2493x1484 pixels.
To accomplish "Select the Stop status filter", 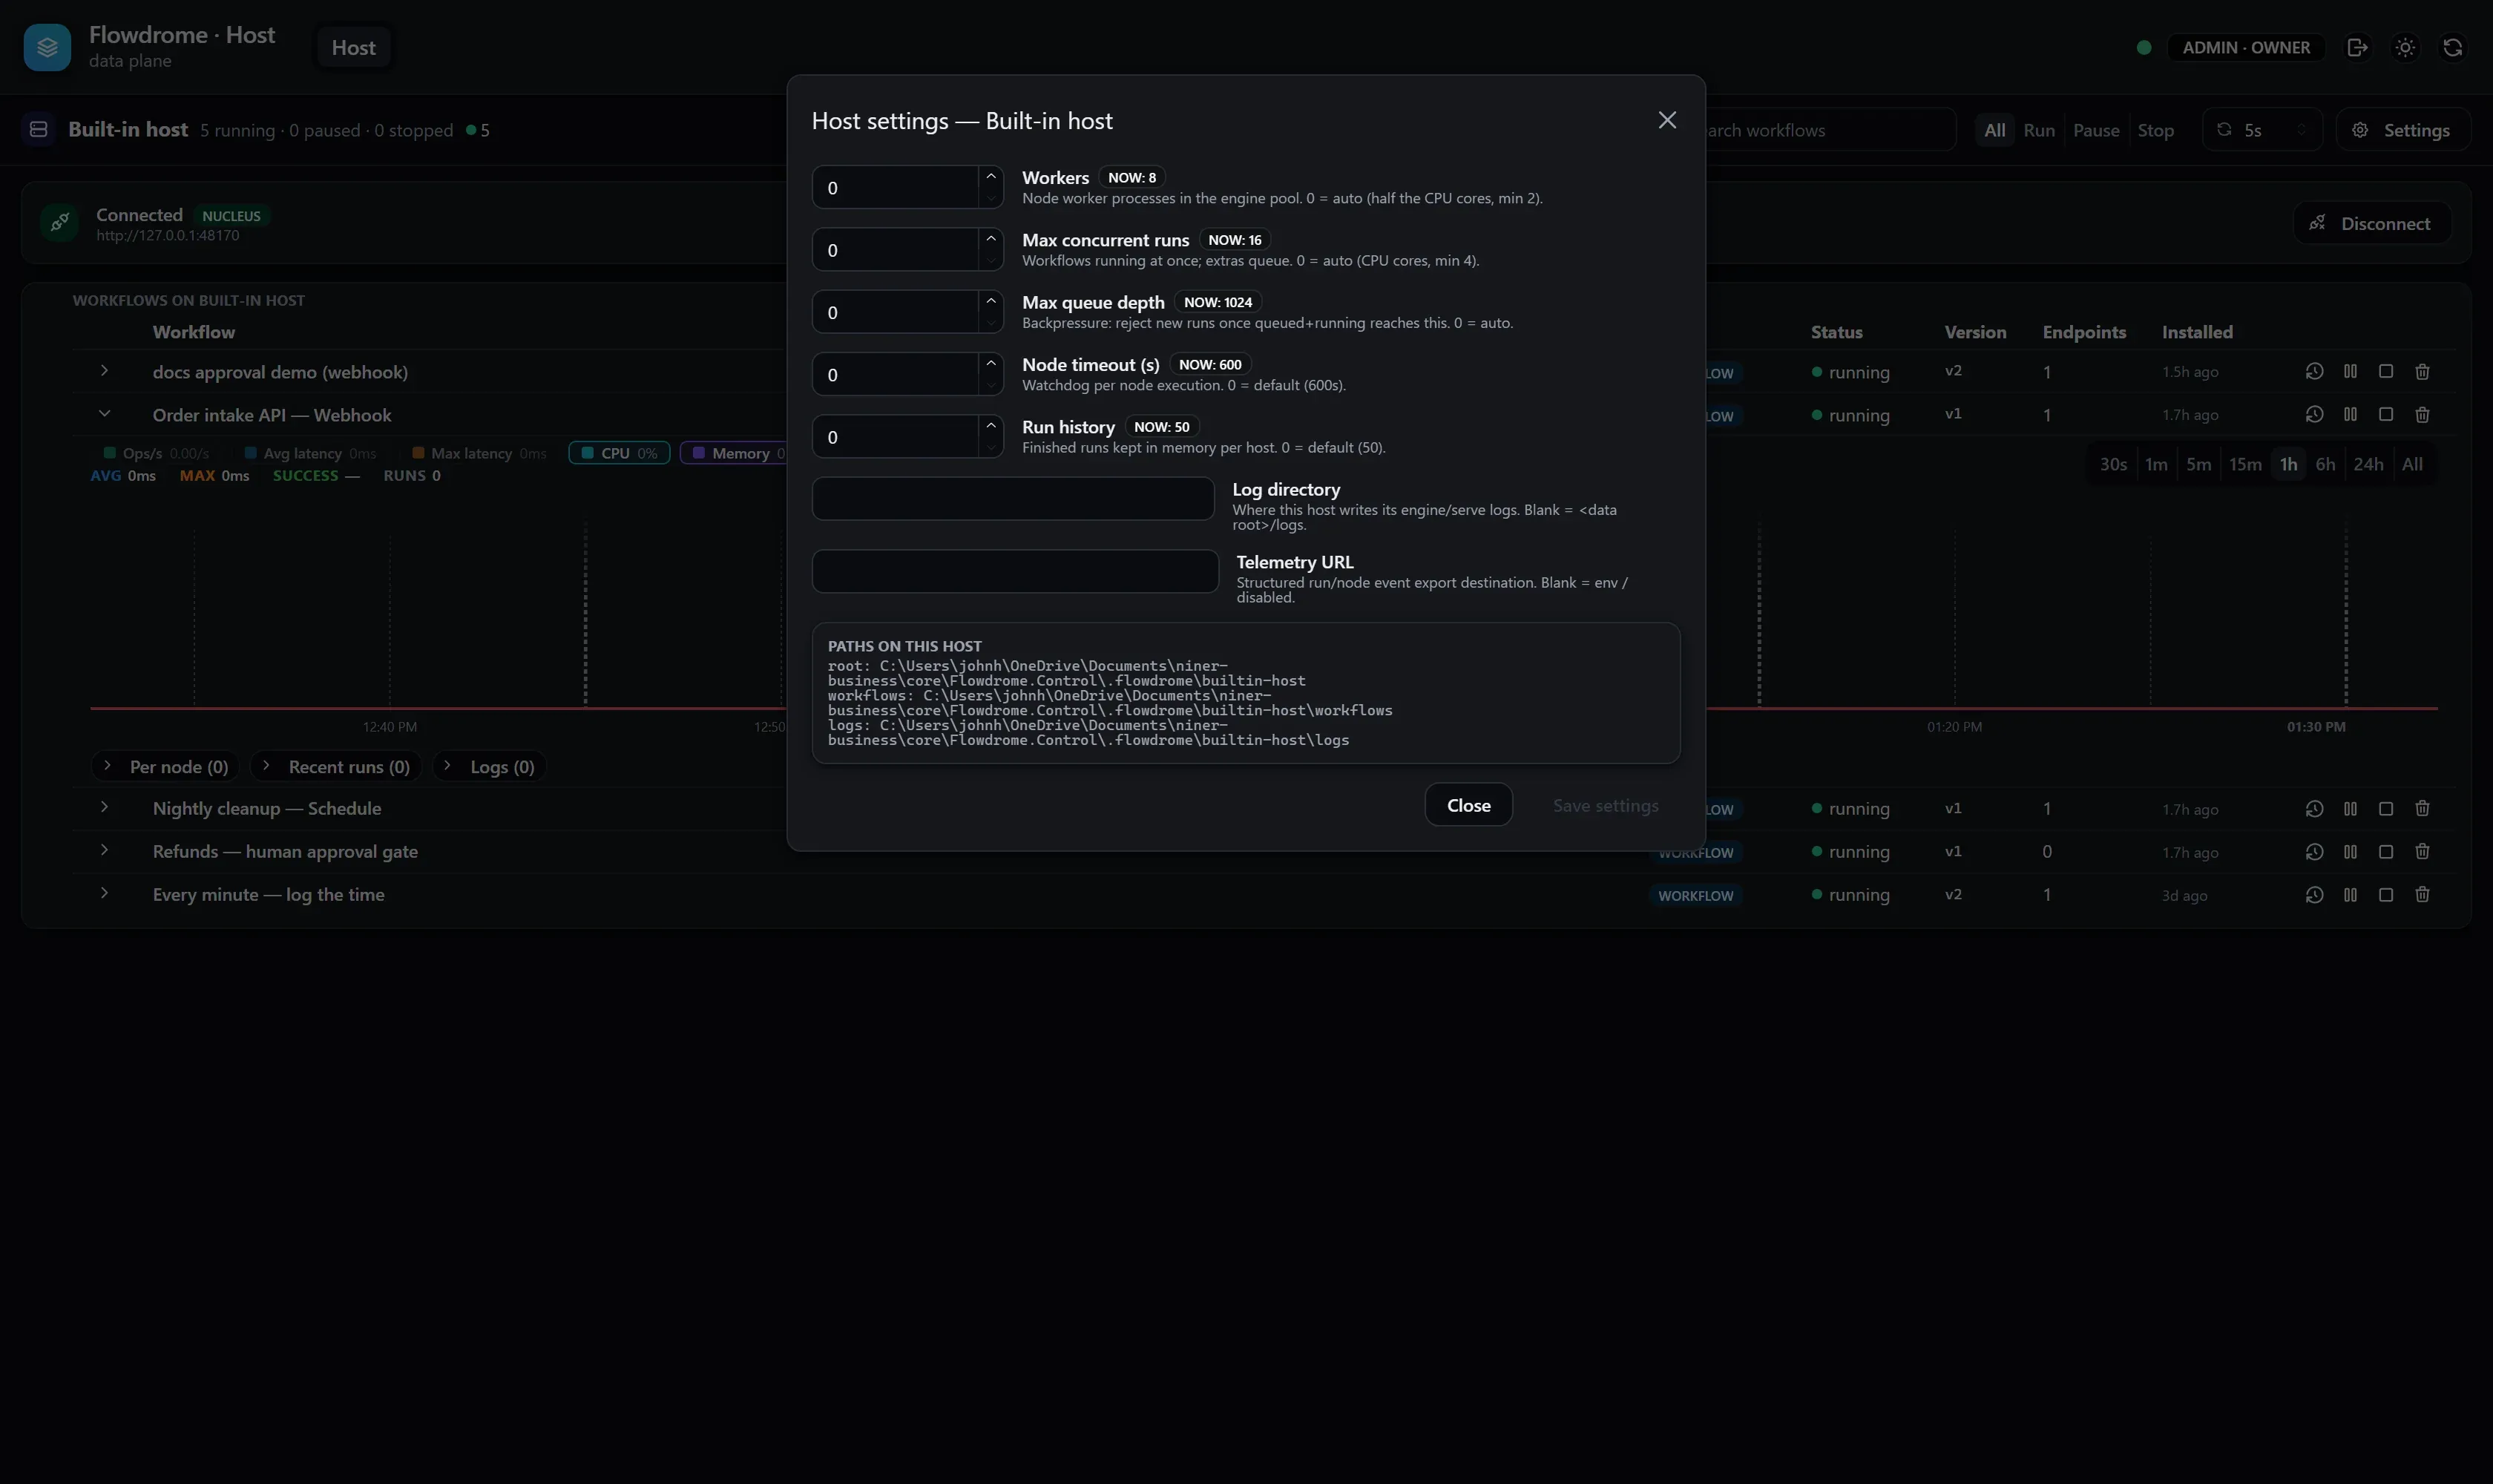I will coord(2155,130).
